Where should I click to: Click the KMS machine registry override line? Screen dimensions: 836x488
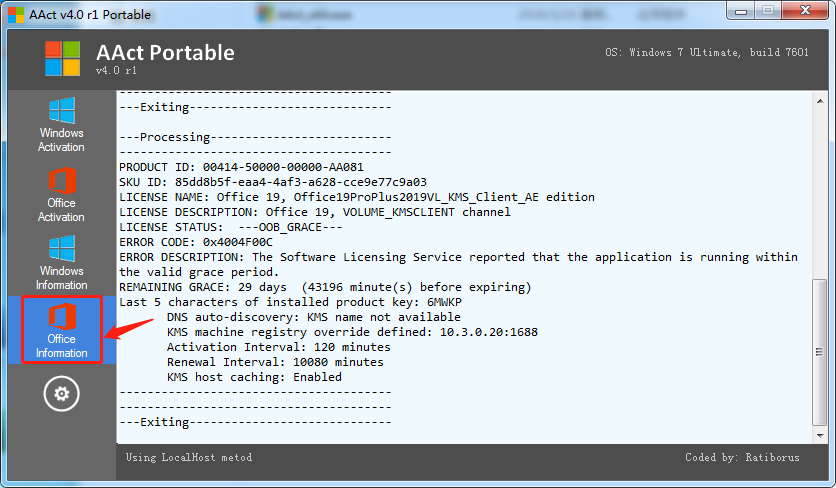(352, 332)
